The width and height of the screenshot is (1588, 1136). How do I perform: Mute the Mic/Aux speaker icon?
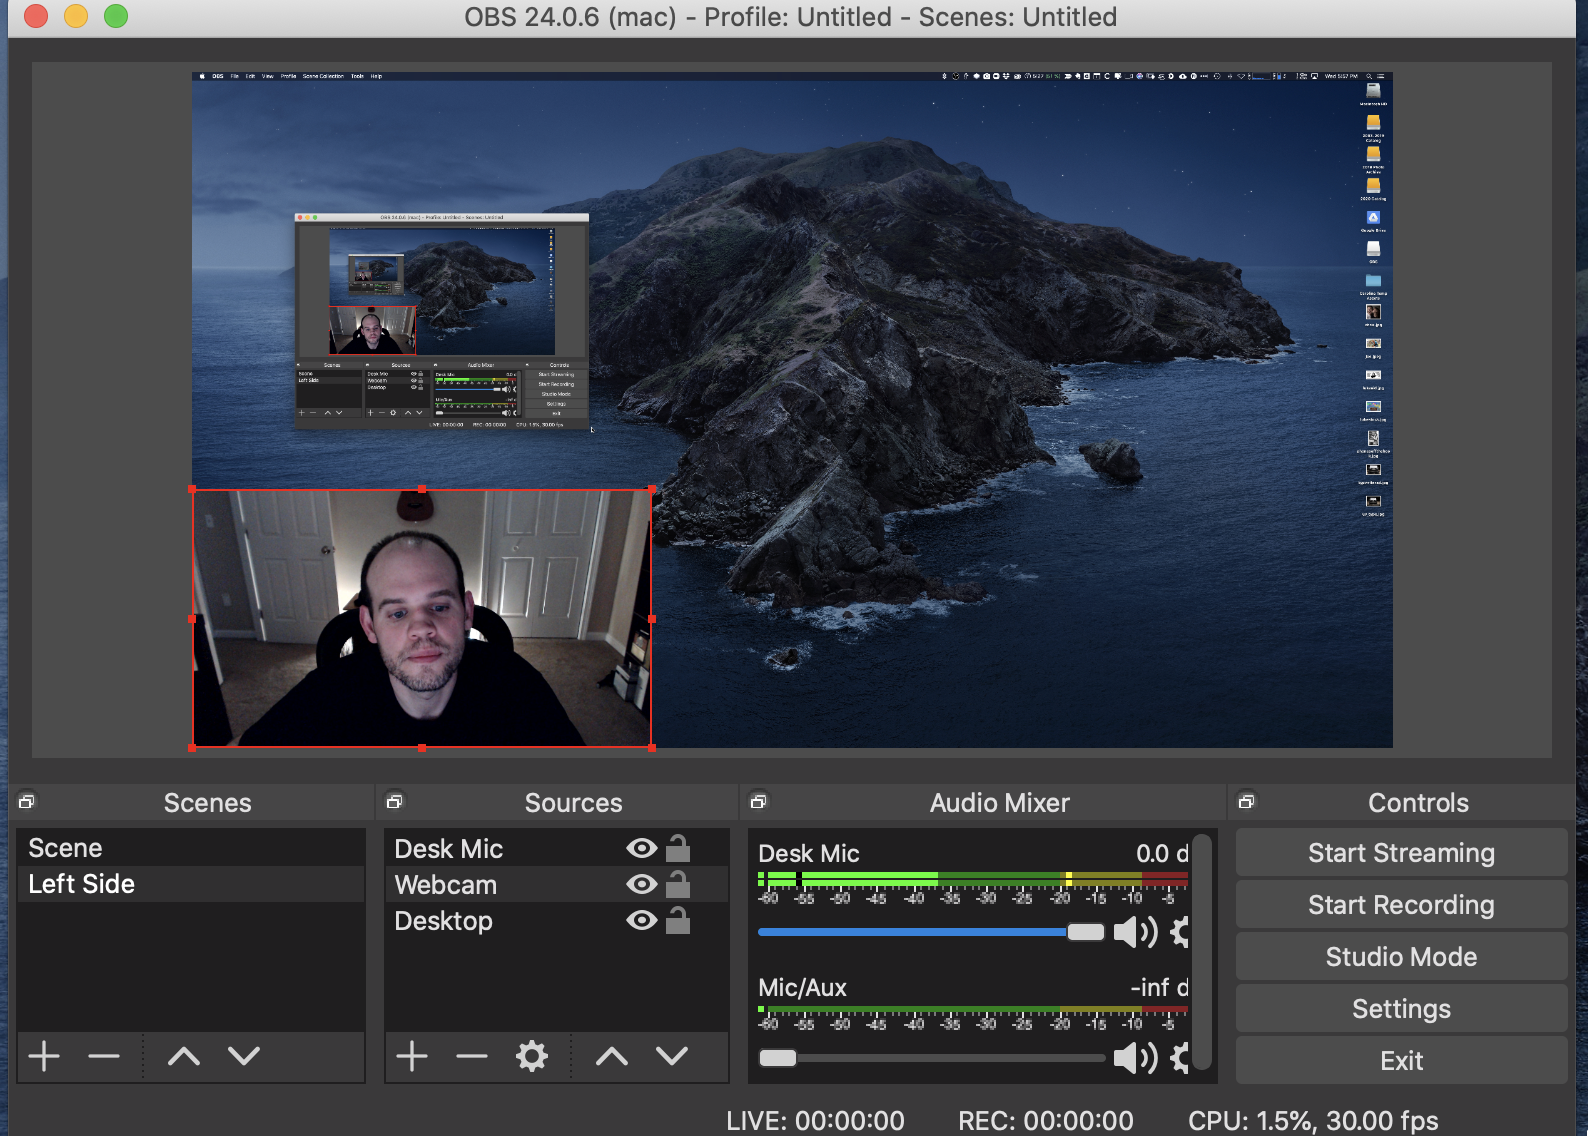1133,1057
